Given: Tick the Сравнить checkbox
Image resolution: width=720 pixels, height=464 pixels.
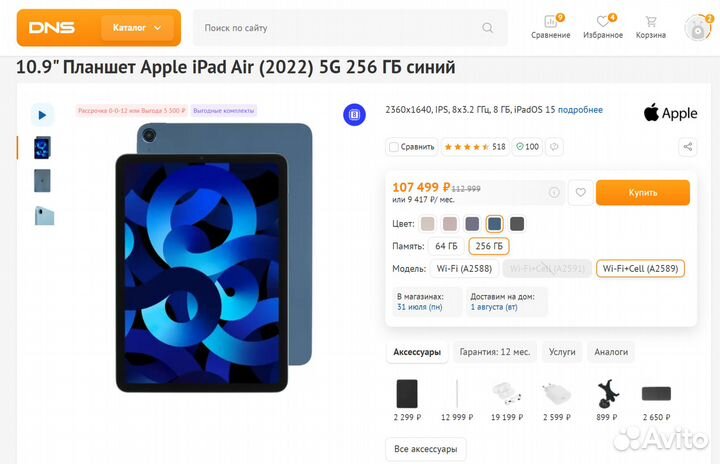Looking at the screenshot, I should coord(394,147).
